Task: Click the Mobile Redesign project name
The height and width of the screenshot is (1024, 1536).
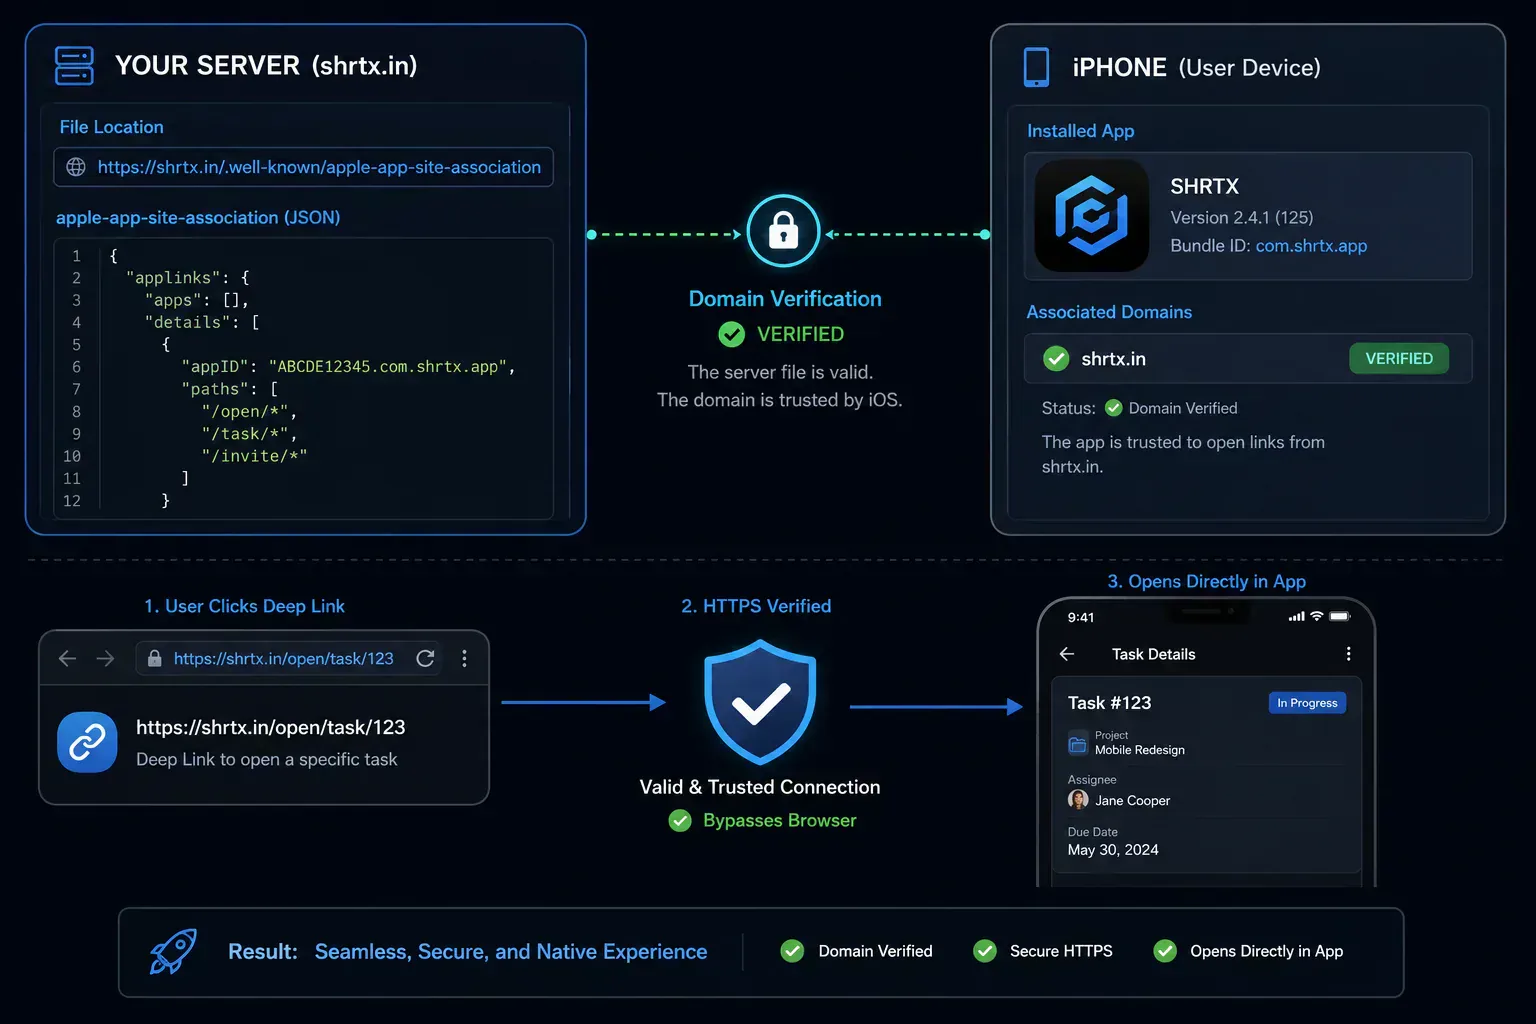Action: click(1140, 750)
